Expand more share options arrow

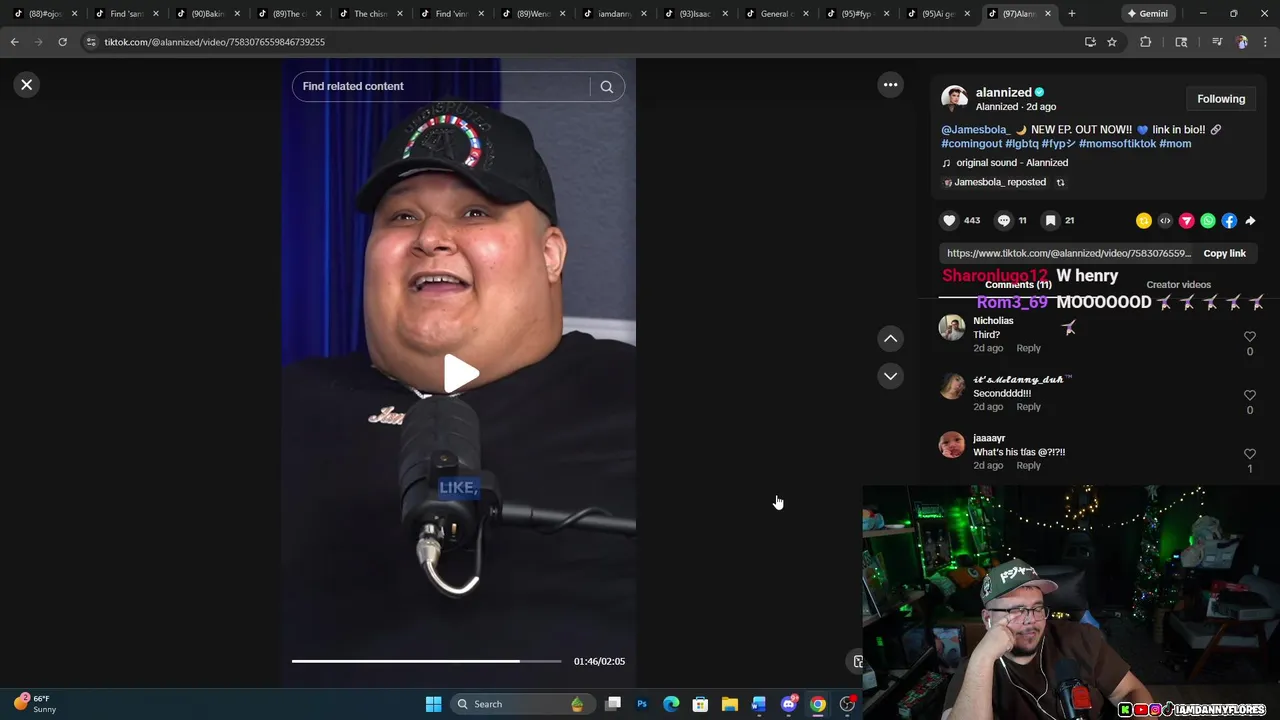1250,221
